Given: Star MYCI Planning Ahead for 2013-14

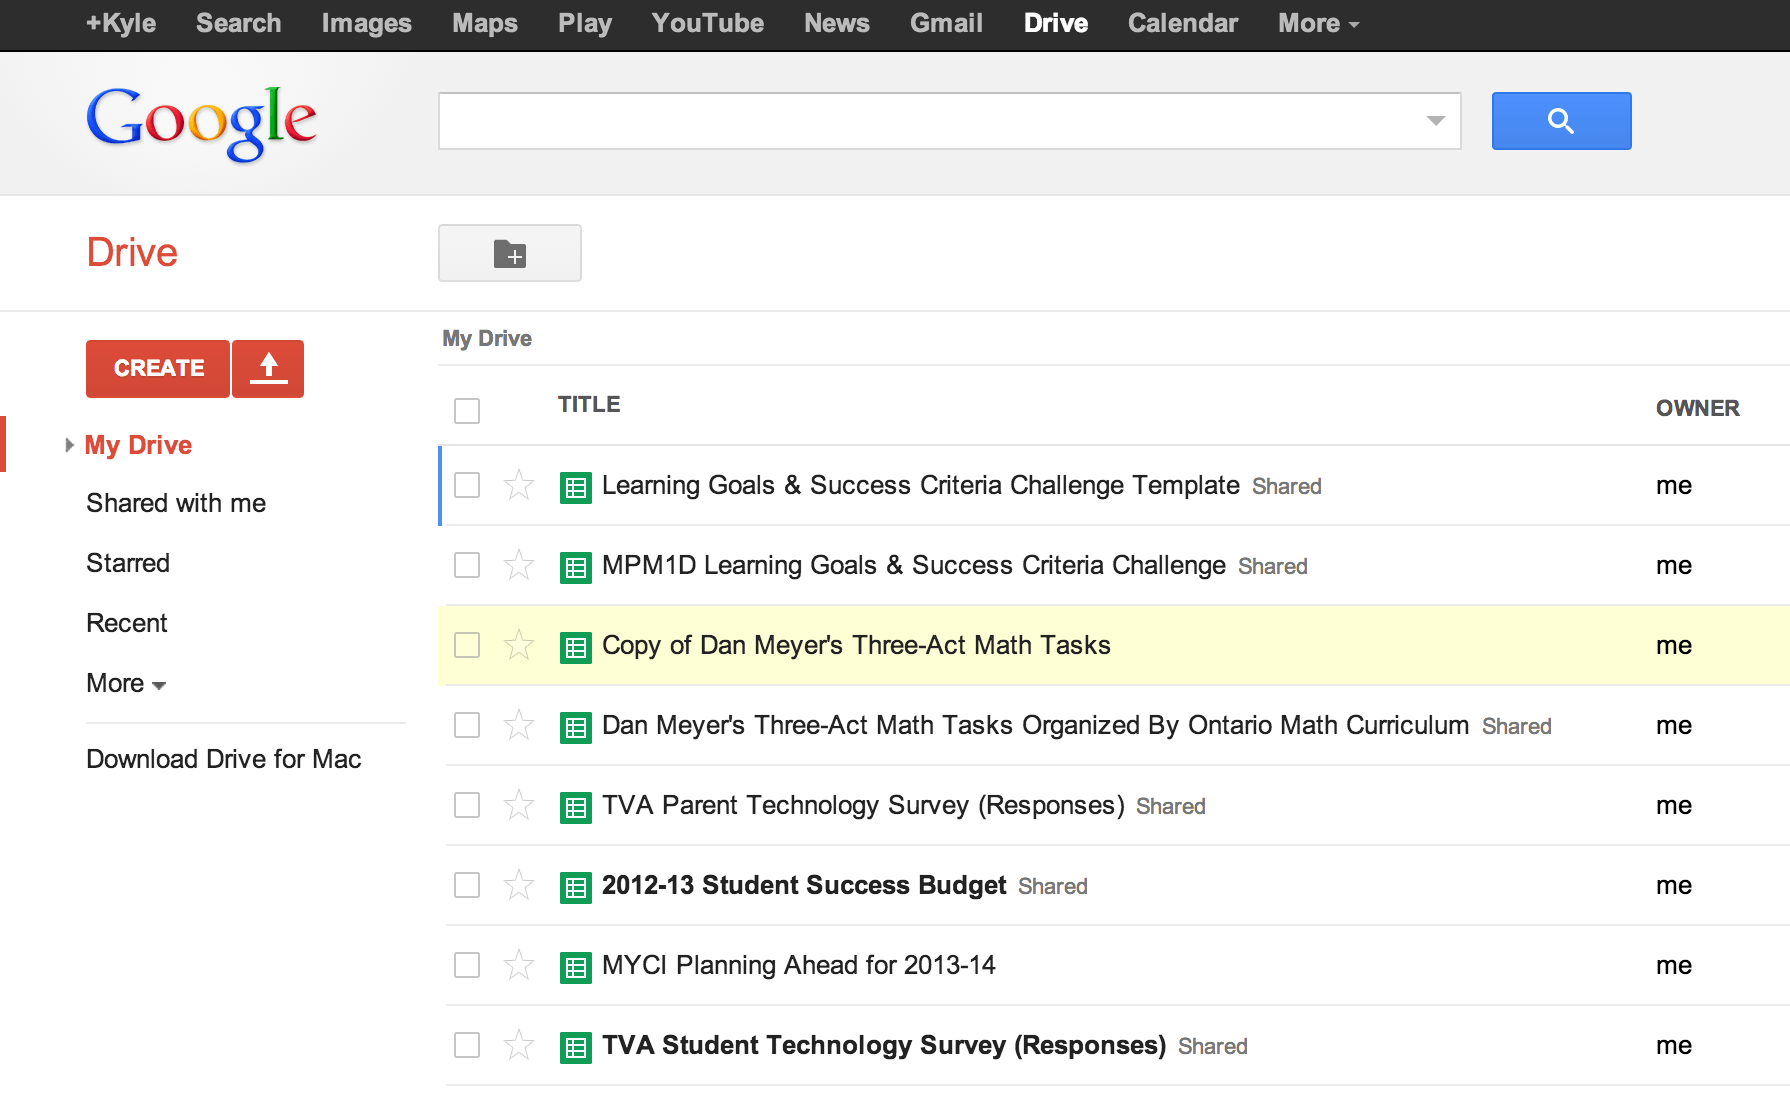Looking at the screenshot, I should point(519,965).
